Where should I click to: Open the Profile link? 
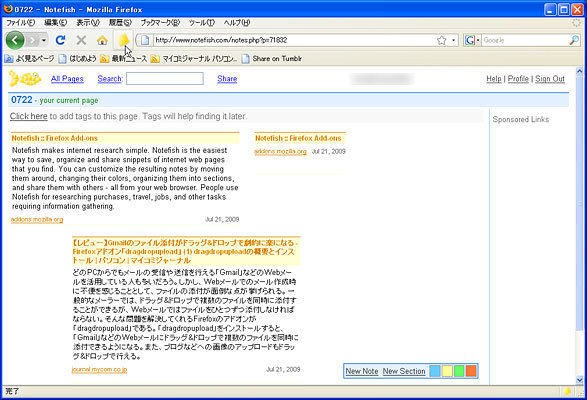(x=518, y=79)
